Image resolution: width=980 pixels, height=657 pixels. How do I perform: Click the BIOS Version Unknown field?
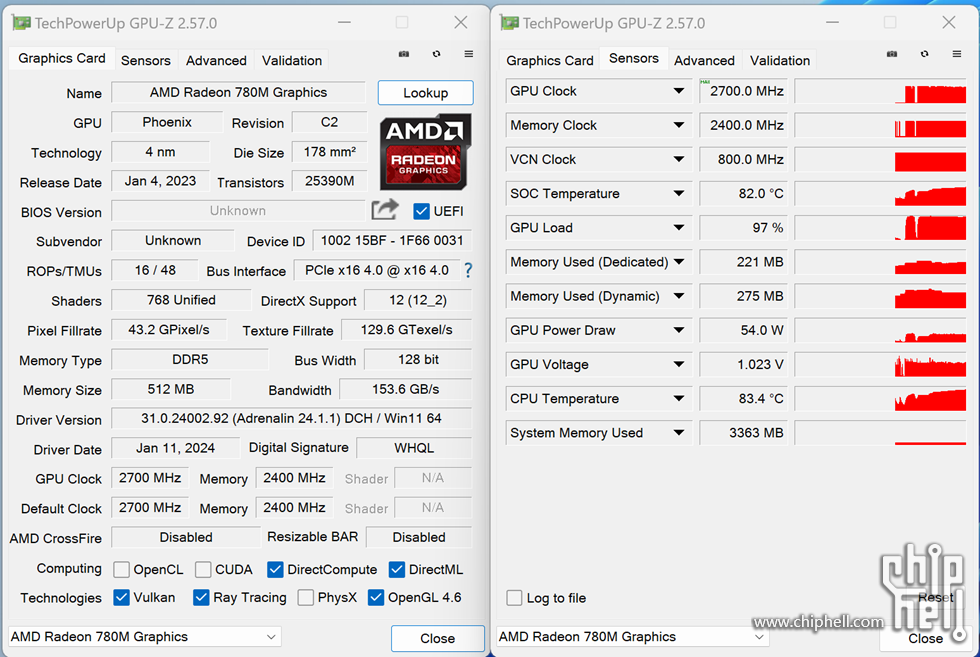tap(238, 211)
